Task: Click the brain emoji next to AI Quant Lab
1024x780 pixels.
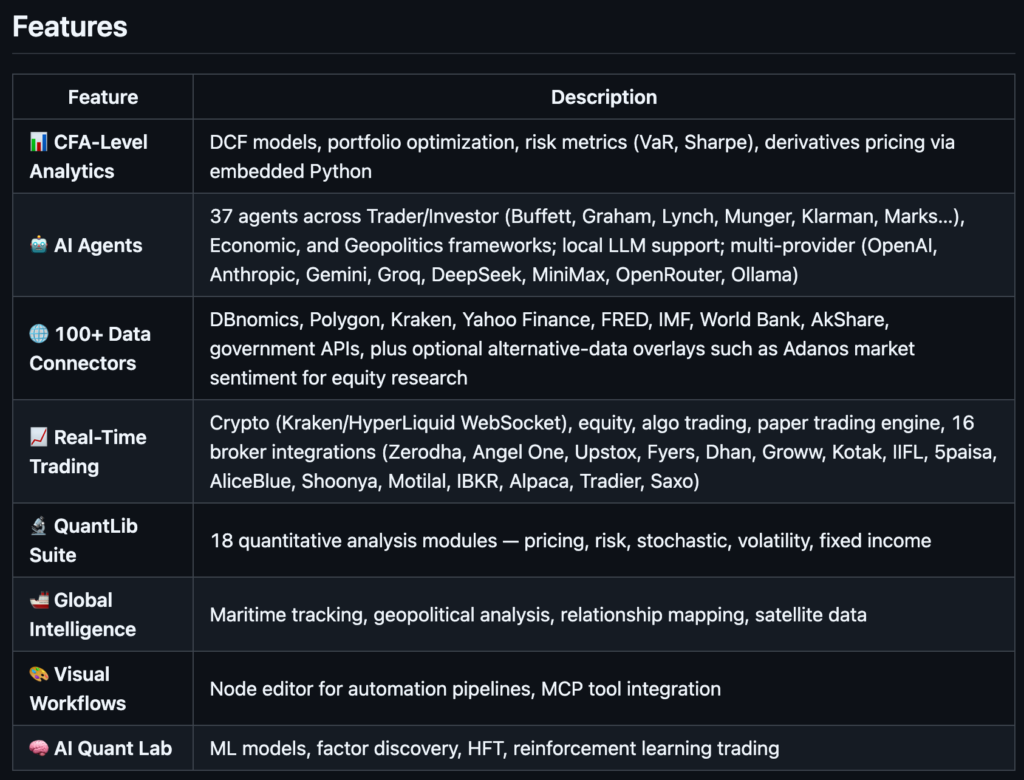Action: (x=39, y=748)
